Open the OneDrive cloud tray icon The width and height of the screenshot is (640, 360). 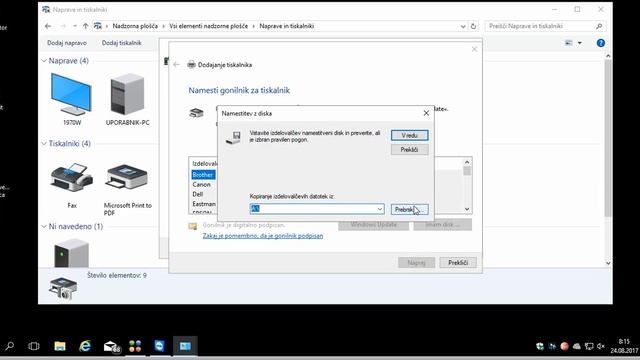(x=576, y=346)
